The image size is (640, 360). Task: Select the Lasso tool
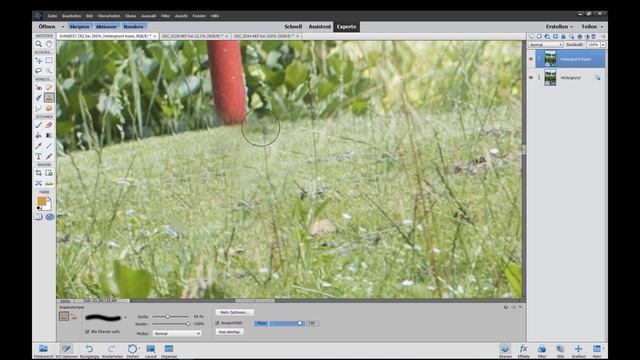(x=38, y=71)
